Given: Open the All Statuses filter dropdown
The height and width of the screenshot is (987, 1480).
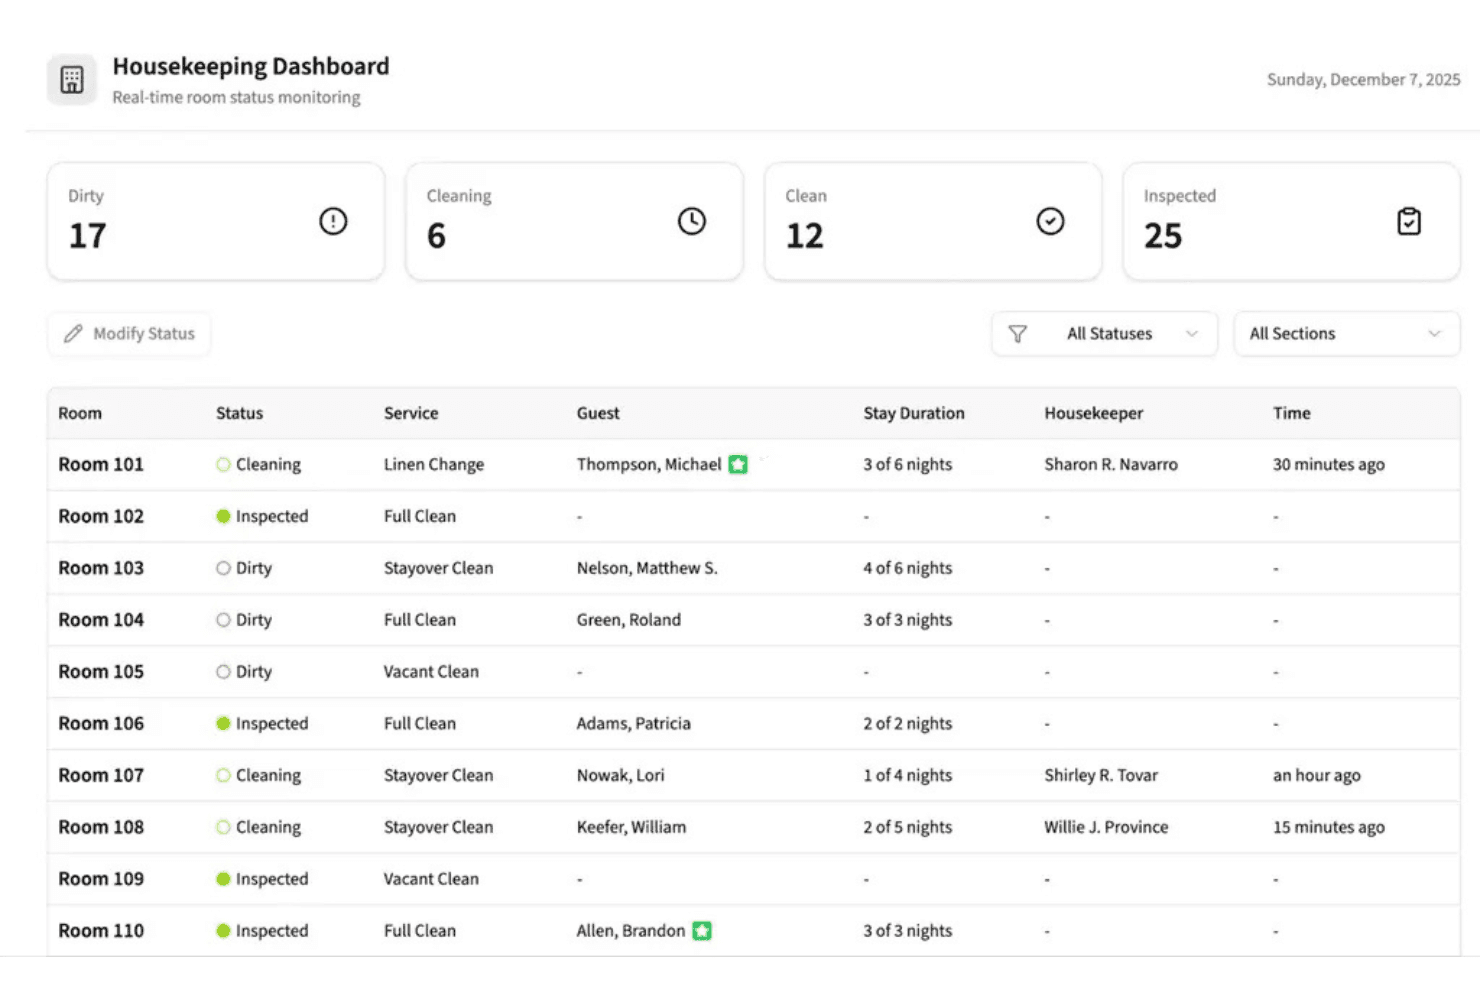Looking at the screenshot, I should (1105, 334).
